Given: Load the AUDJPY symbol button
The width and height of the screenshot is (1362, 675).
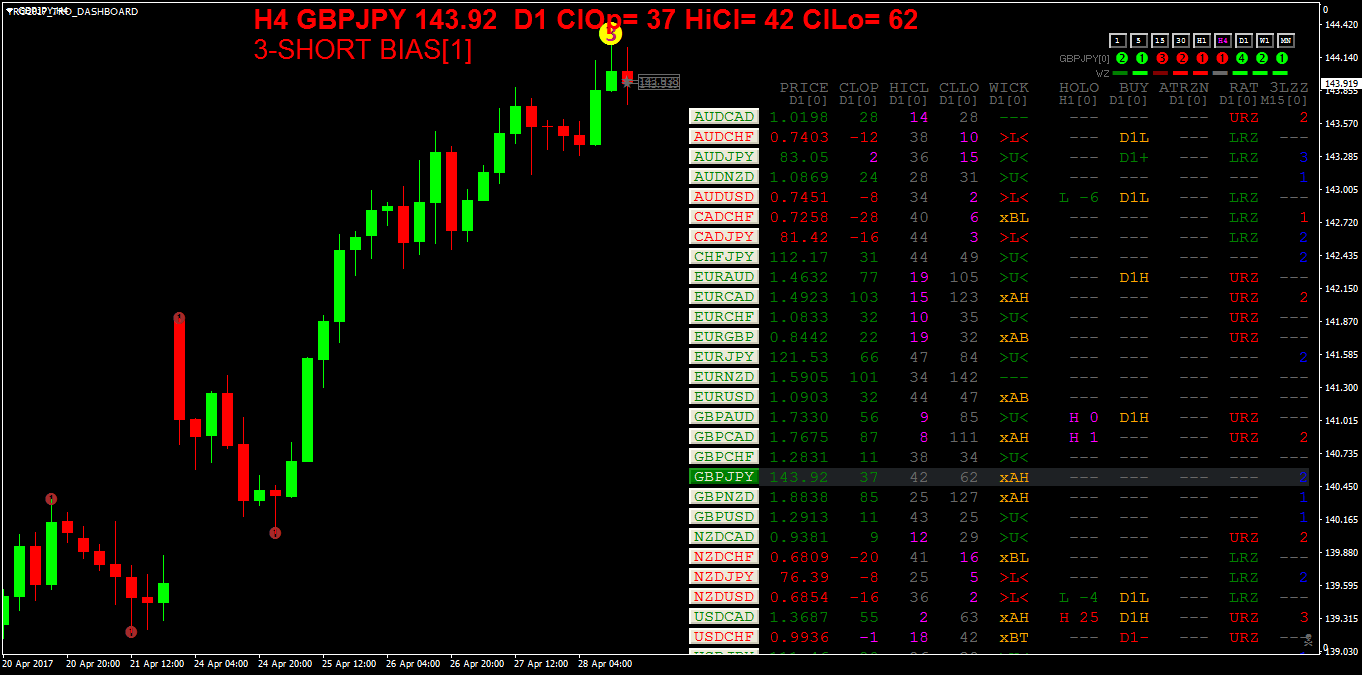Looking at the screenshot, I should click(x=724, y=157).
